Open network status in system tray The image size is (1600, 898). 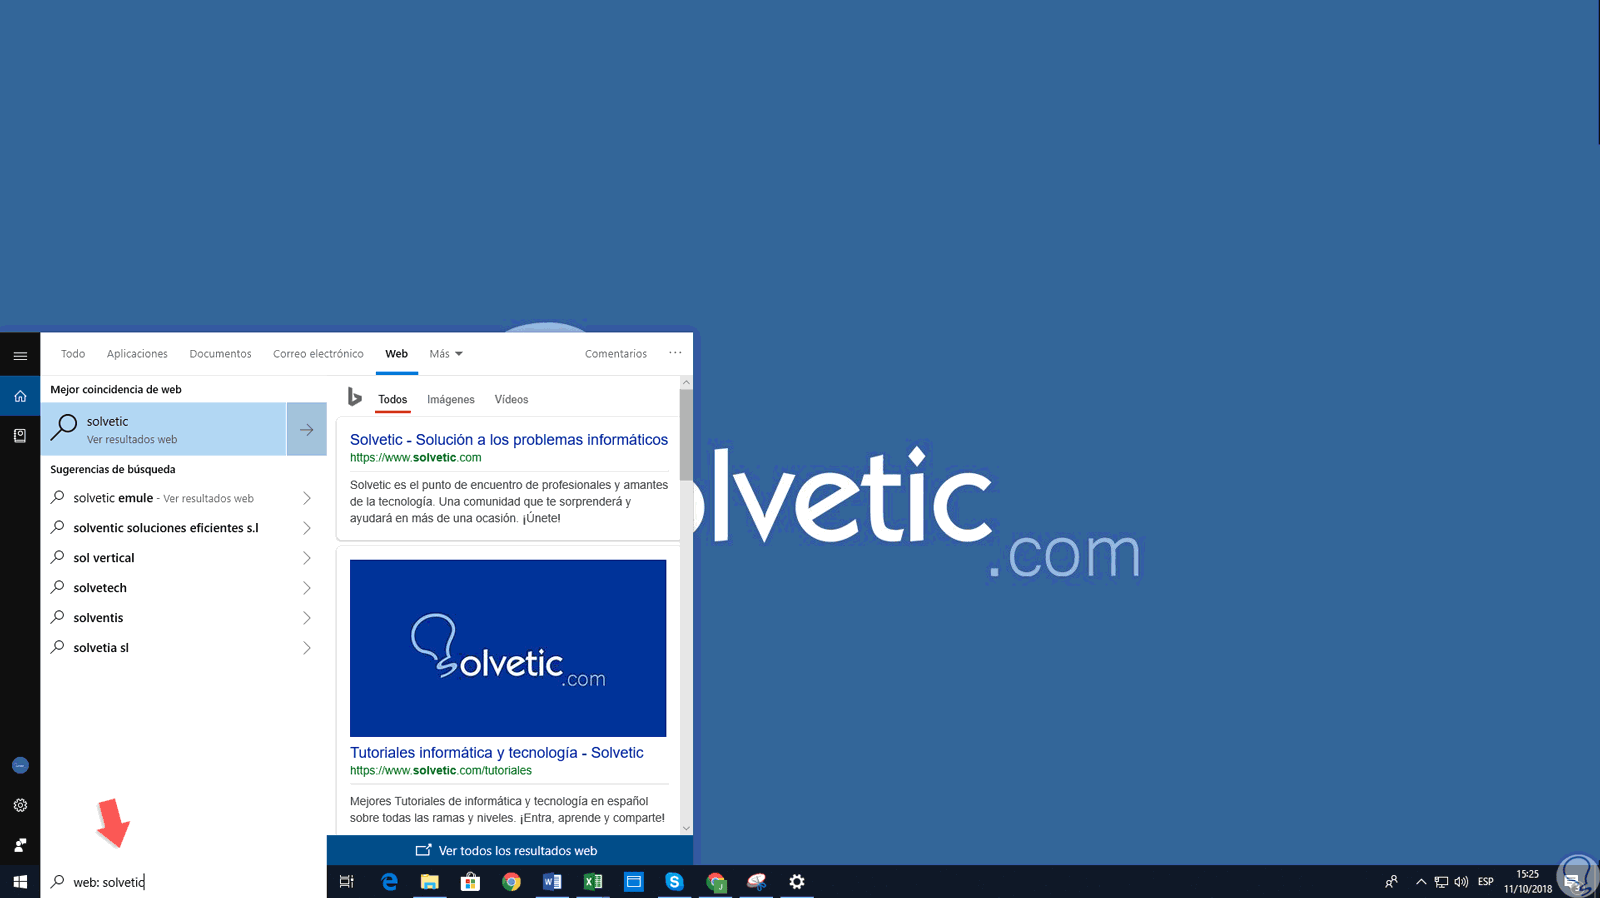(x=1441, y=882)
